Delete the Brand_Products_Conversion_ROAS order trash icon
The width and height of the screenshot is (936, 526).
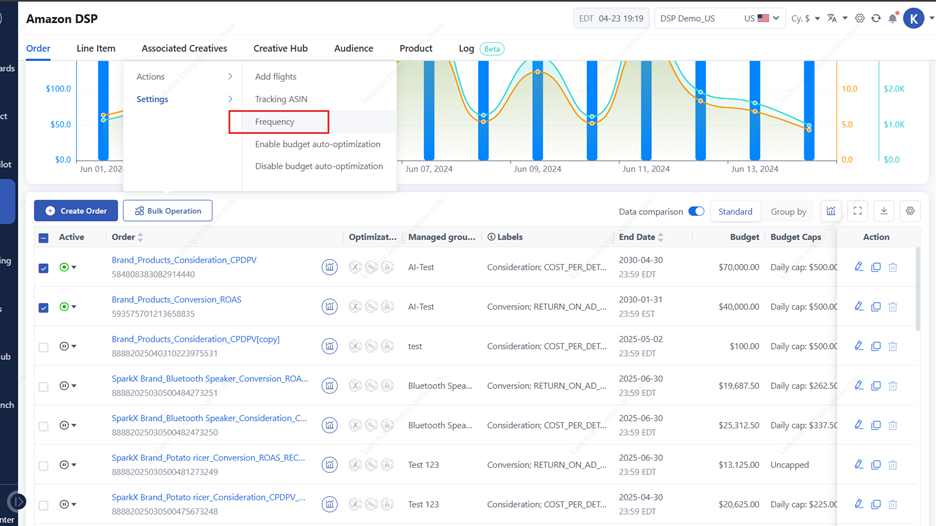pos(893,307)
